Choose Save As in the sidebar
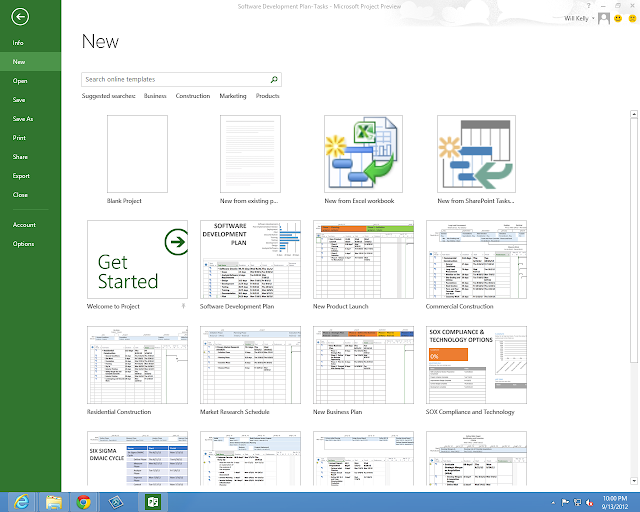This screenshot has height=512, width=640. point(31,119)
